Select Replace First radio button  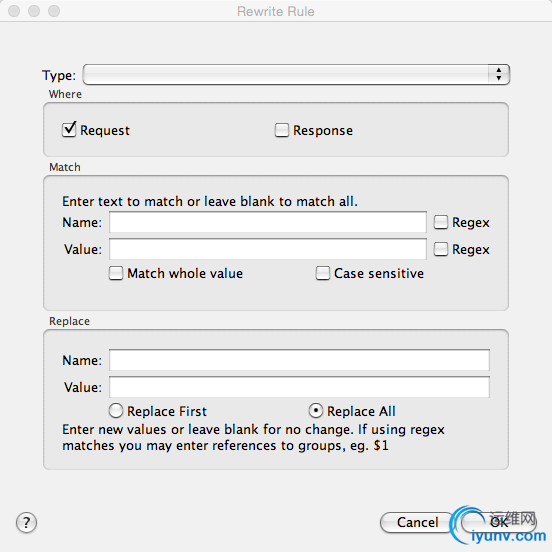pyautogui.click(x=116, y=411)
